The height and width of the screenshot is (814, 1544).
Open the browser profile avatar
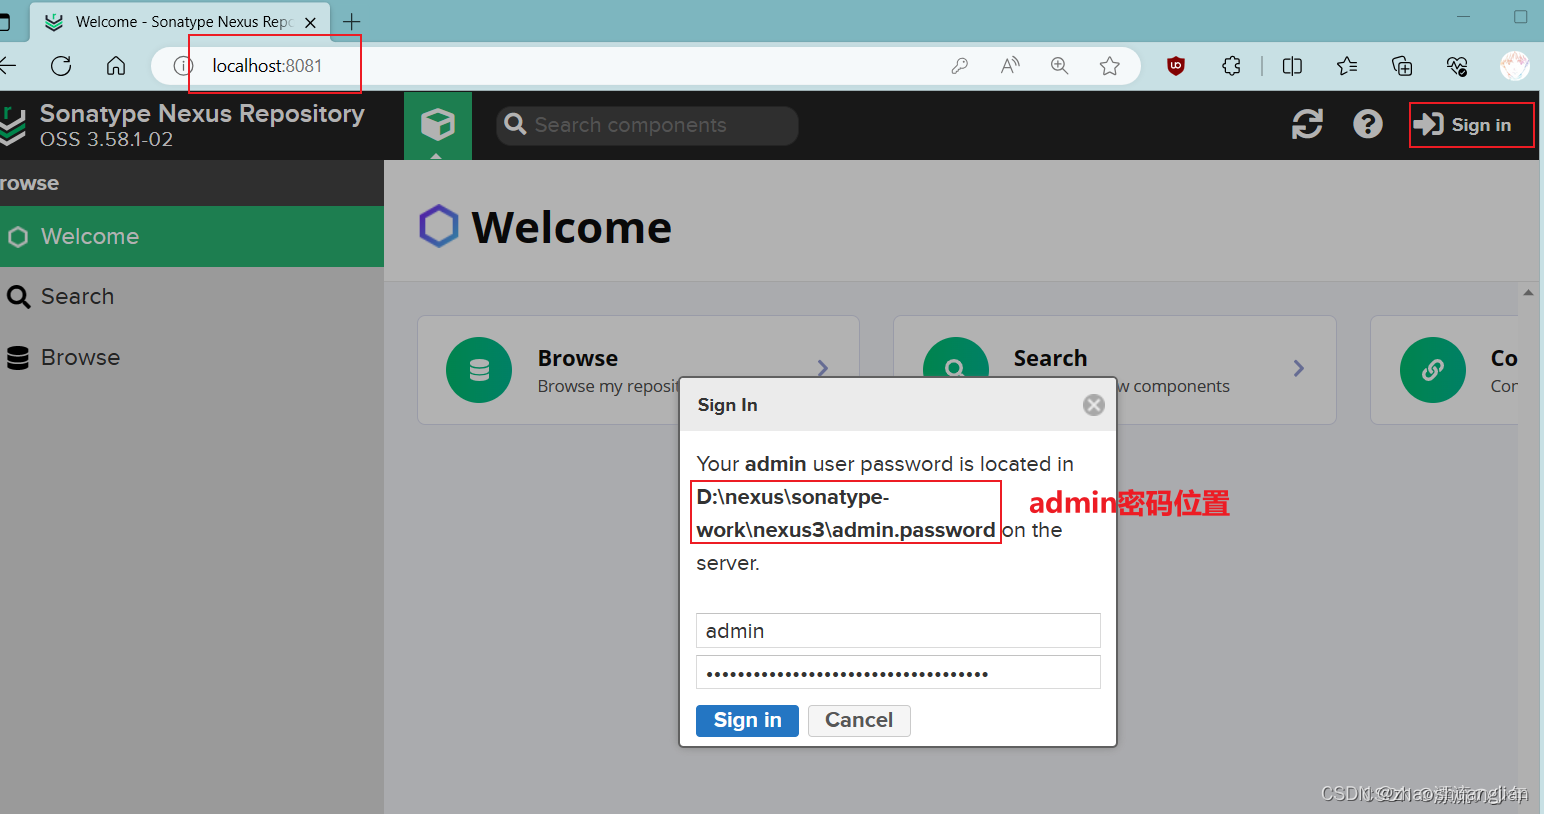(1515, 66)
